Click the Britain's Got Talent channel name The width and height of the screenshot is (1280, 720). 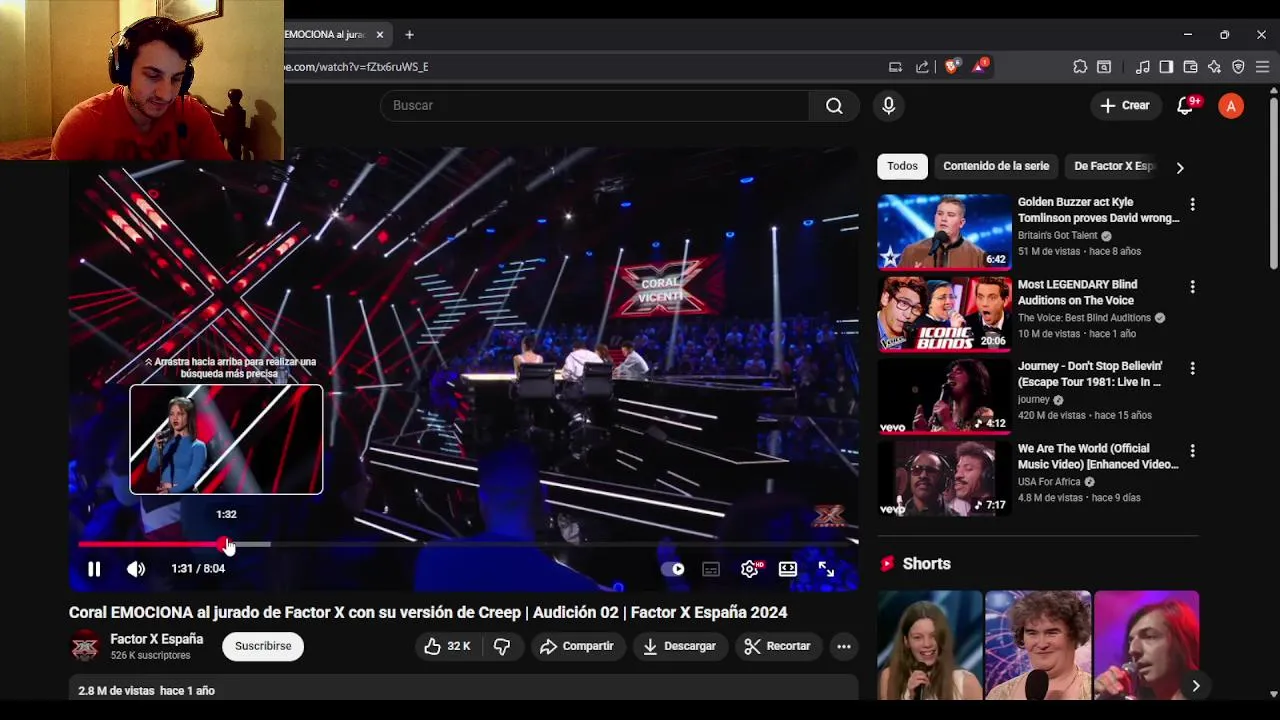[x=1057, y=236]
